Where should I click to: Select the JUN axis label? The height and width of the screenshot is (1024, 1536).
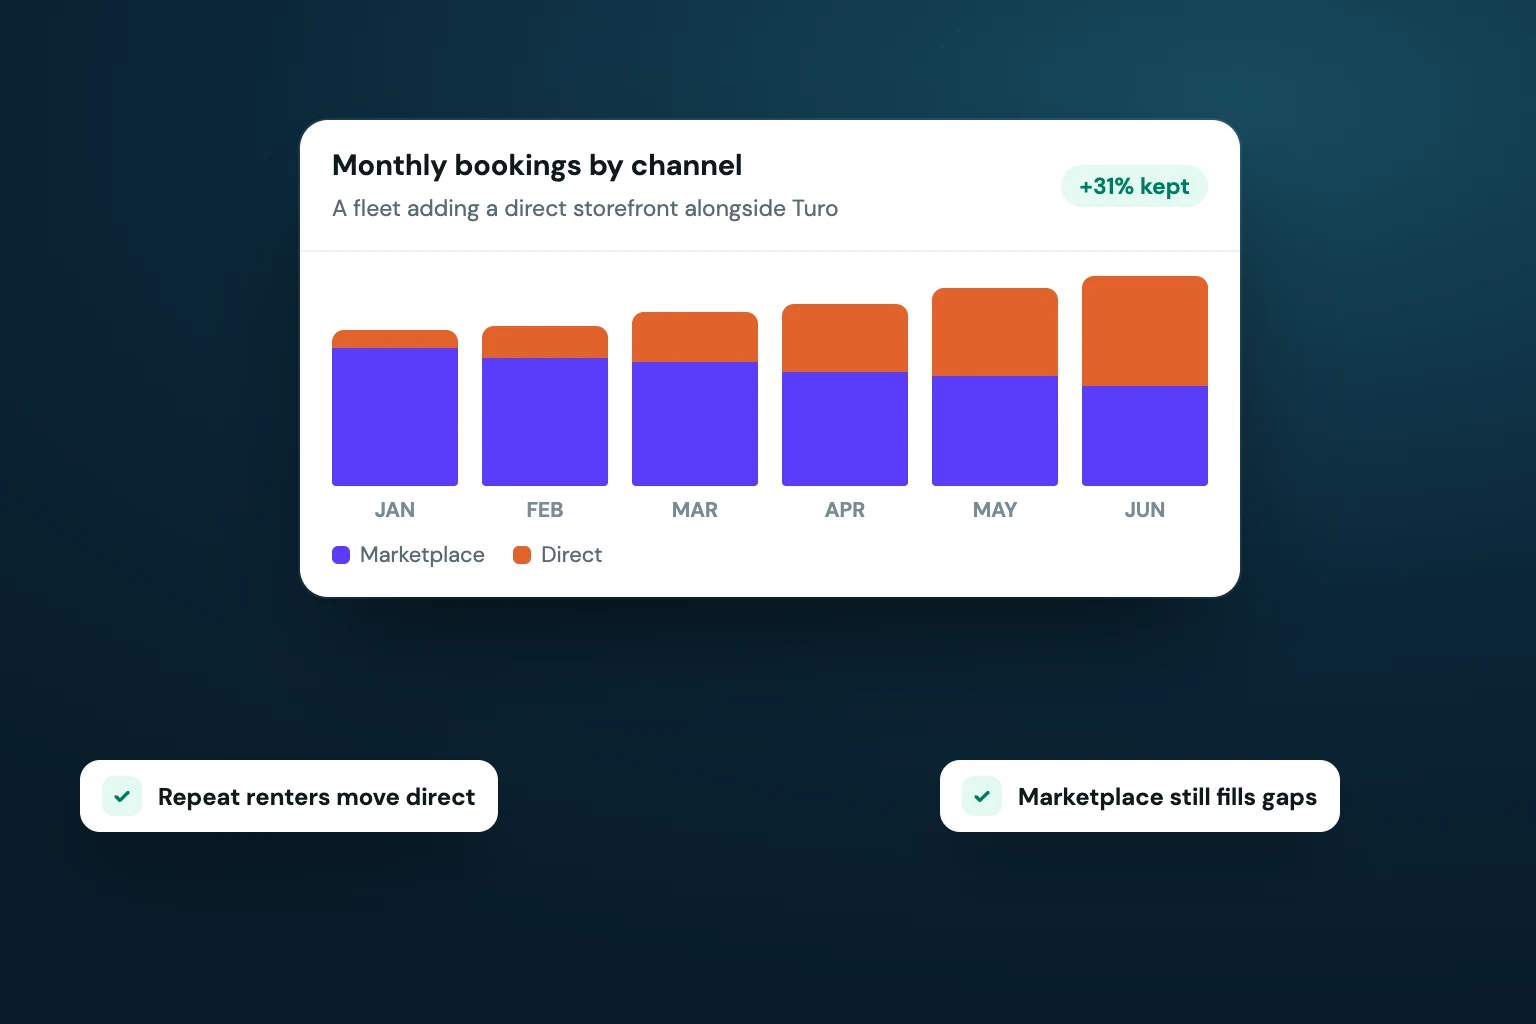pyautogui.click(x=1145, y=510)
